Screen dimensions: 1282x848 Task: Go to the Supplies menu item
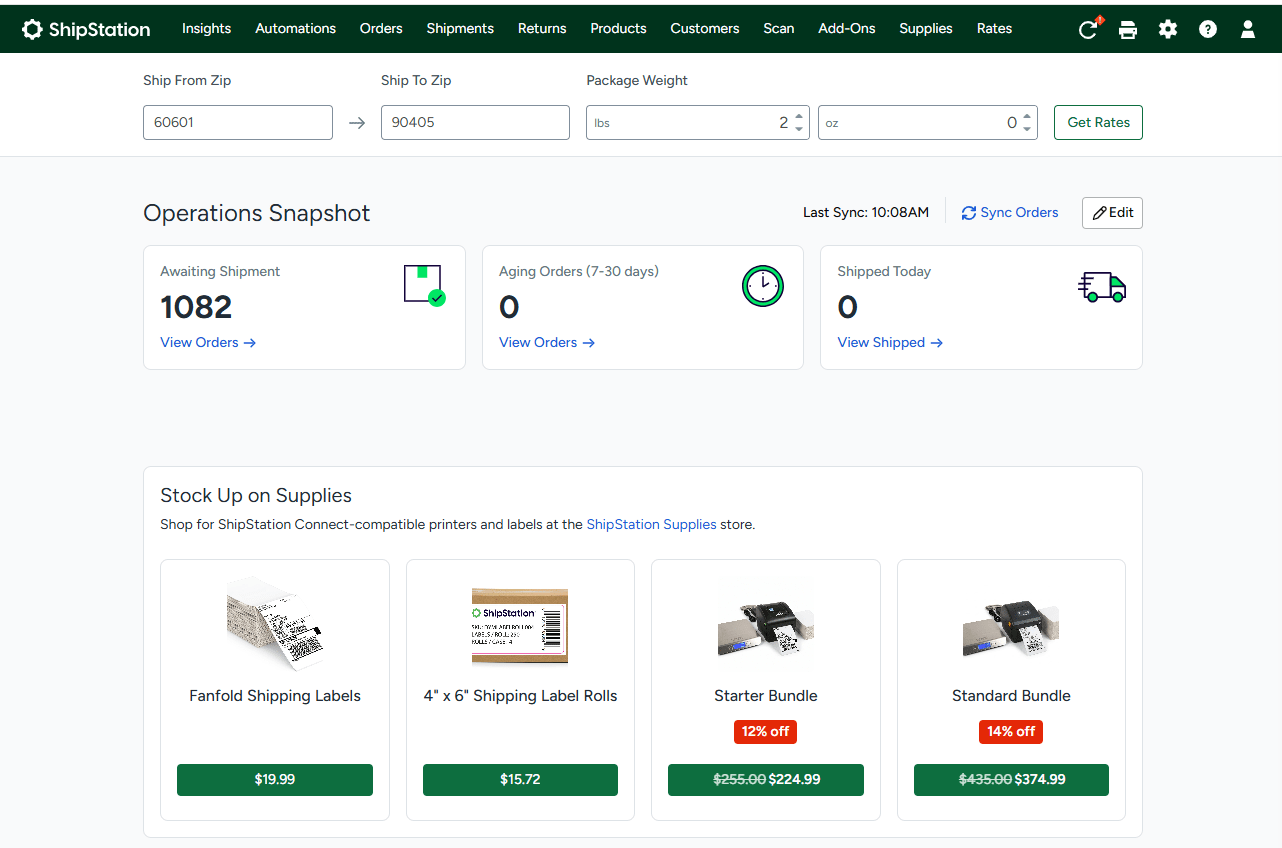click(x=926, y=28)
